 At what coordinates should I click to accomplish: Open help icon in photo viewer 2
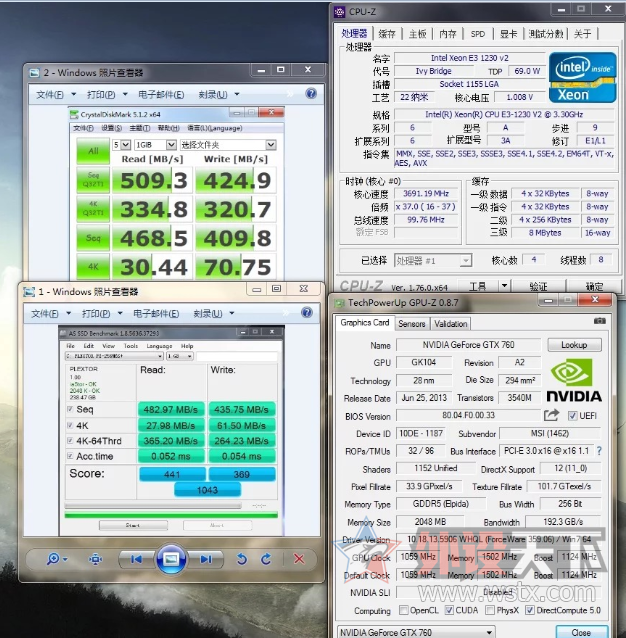click(x=311, y=94)
